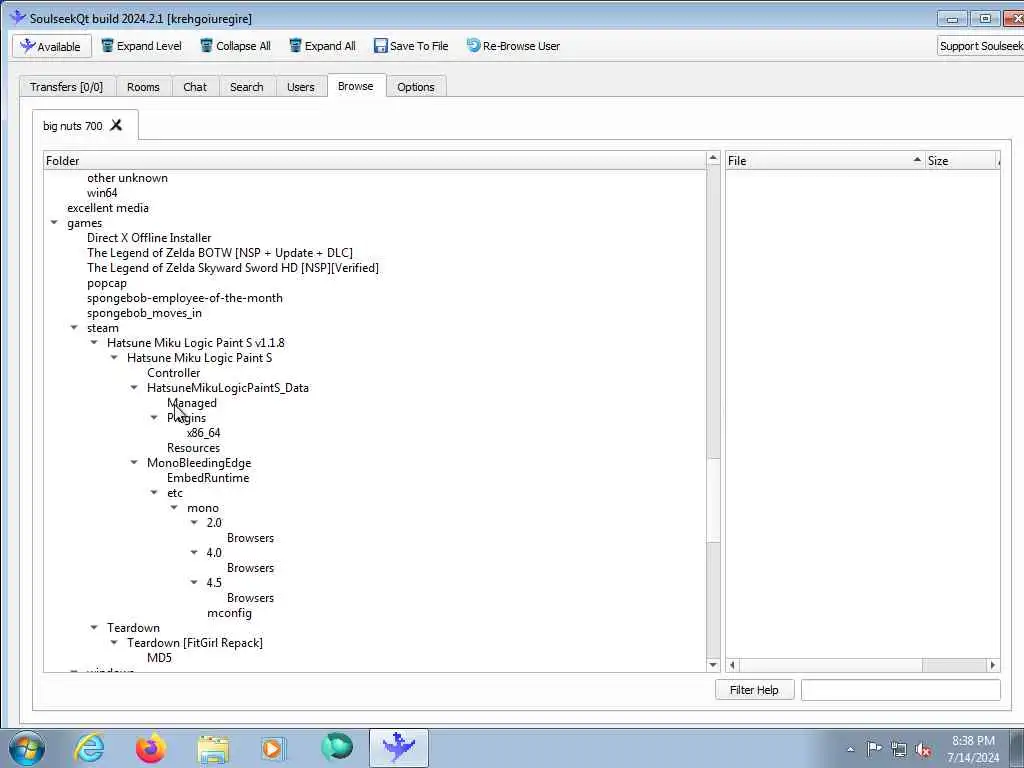This screenshot has width=1024, height=768.
Task: Collapse the Teardown folder arrow
Action: (94, 628)
